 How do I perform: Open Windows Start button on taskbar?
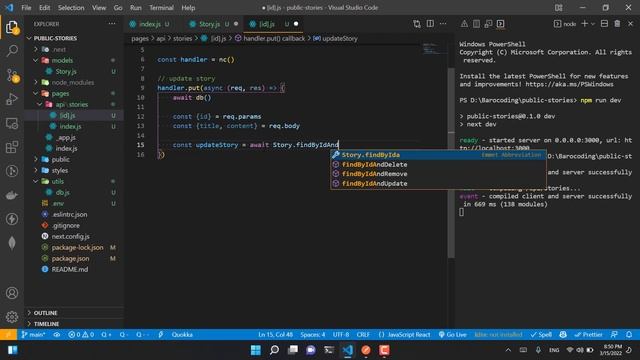pos(256,350)
